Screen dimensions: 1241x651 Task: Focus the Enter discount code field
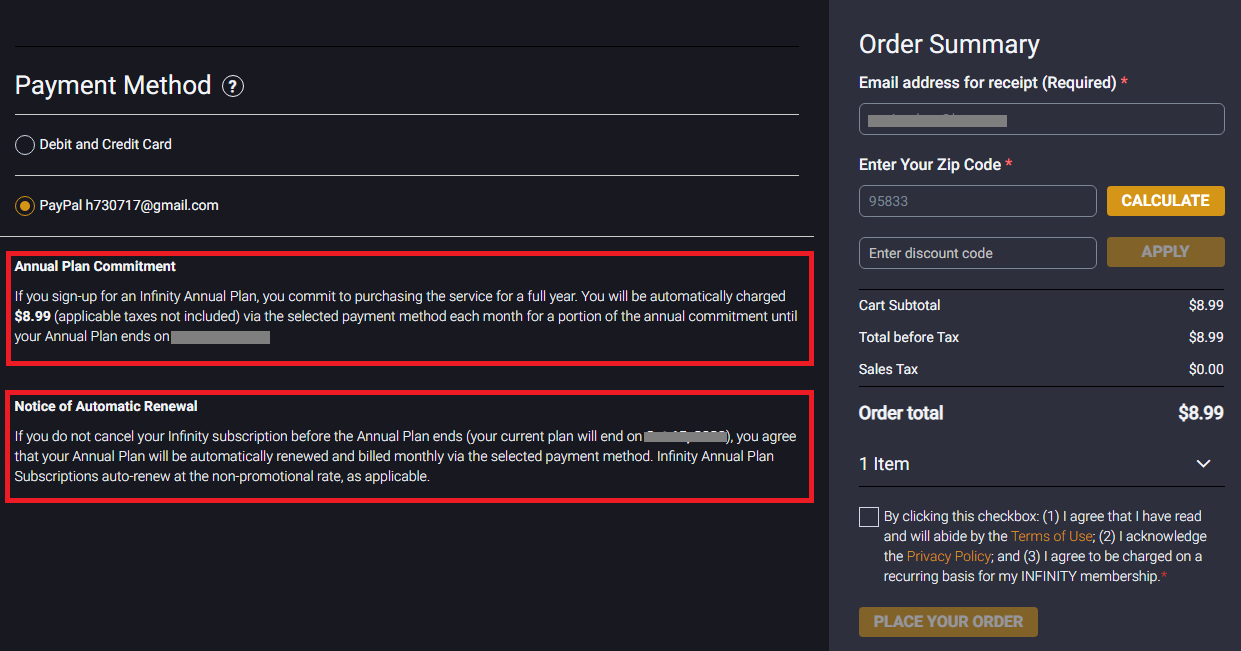(977, 252)
